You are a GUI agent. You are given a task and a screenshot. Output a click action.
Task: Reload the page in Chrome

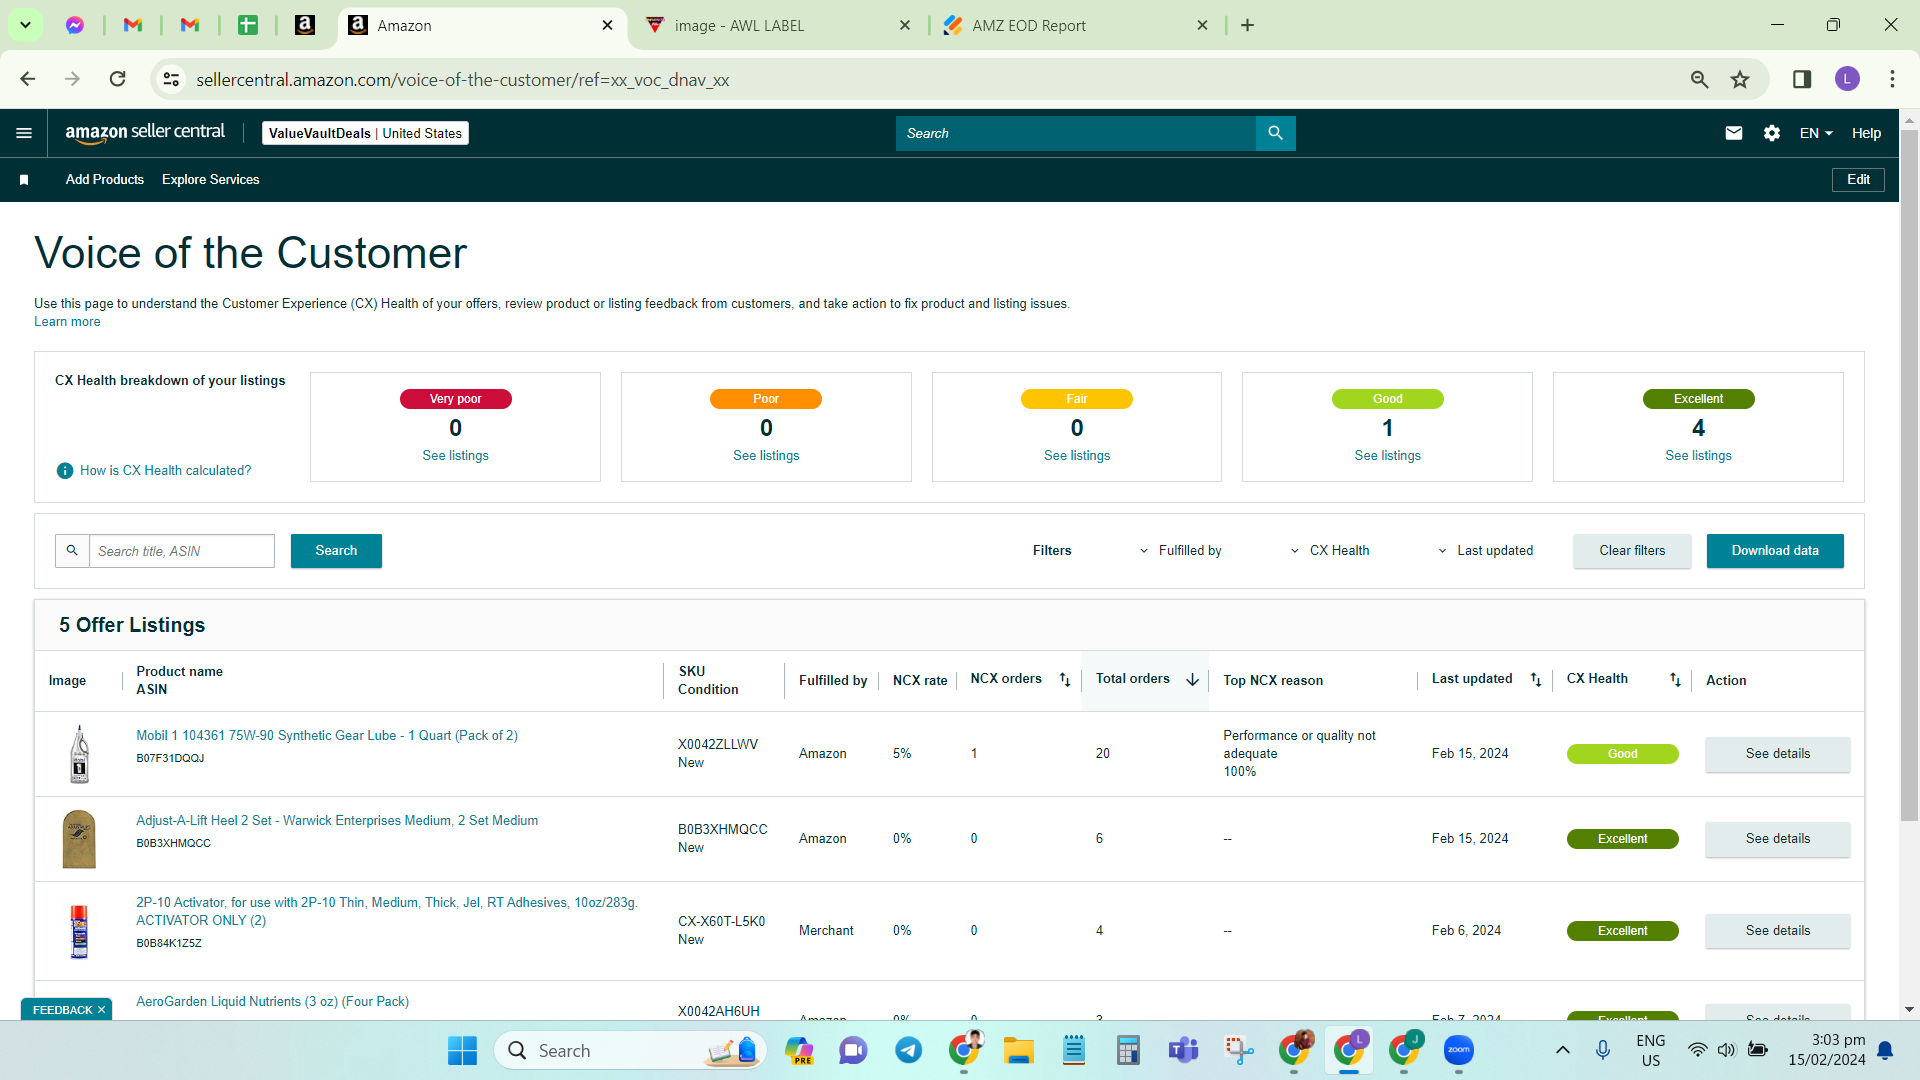[x=118, y=79]
